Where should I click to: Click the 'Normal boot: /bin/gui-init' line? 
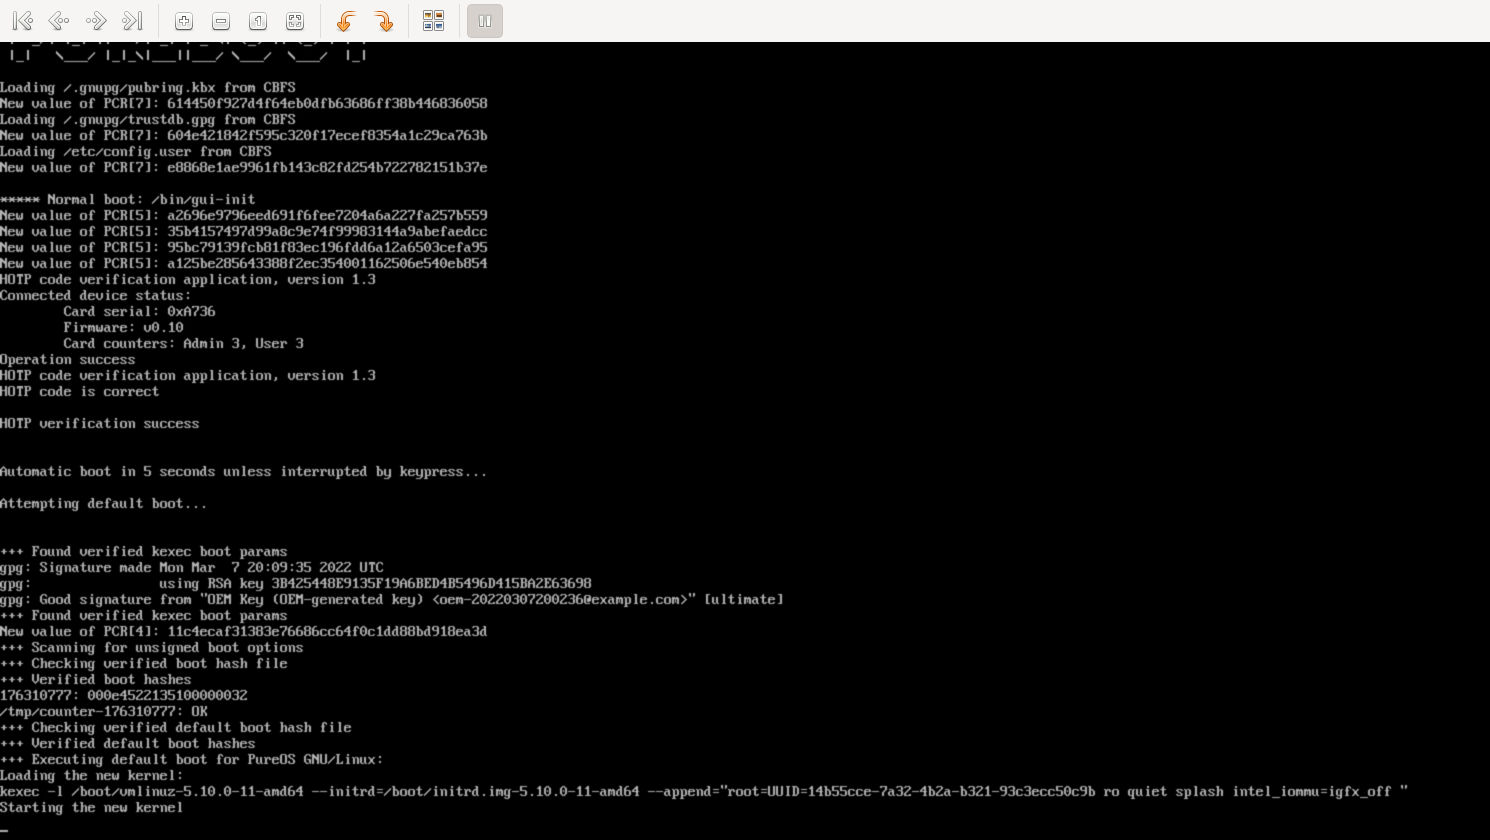pos(128,200)
